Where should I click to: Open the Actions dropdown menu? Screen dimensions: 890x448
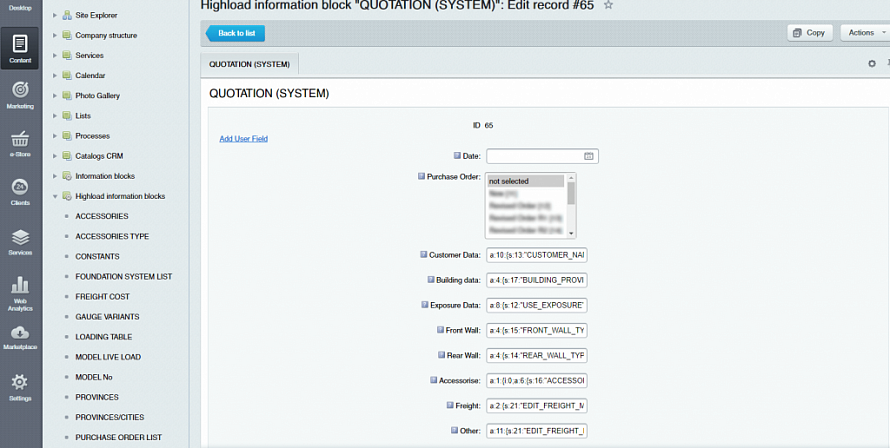pos(864,32)
